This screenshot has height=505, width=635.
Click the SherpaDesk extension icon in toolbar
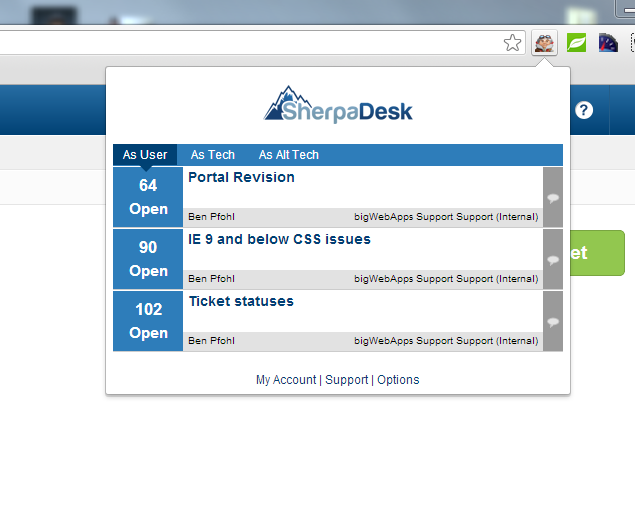(544, 43)
